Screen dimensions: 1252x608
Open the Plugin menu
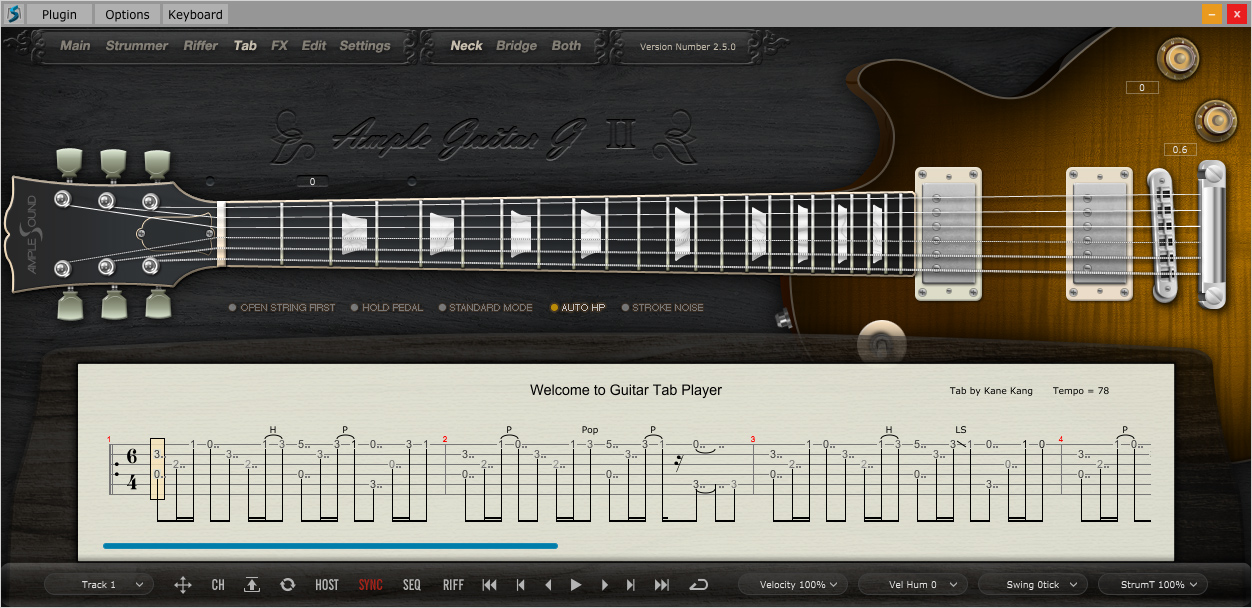click(x=59, y=14)
